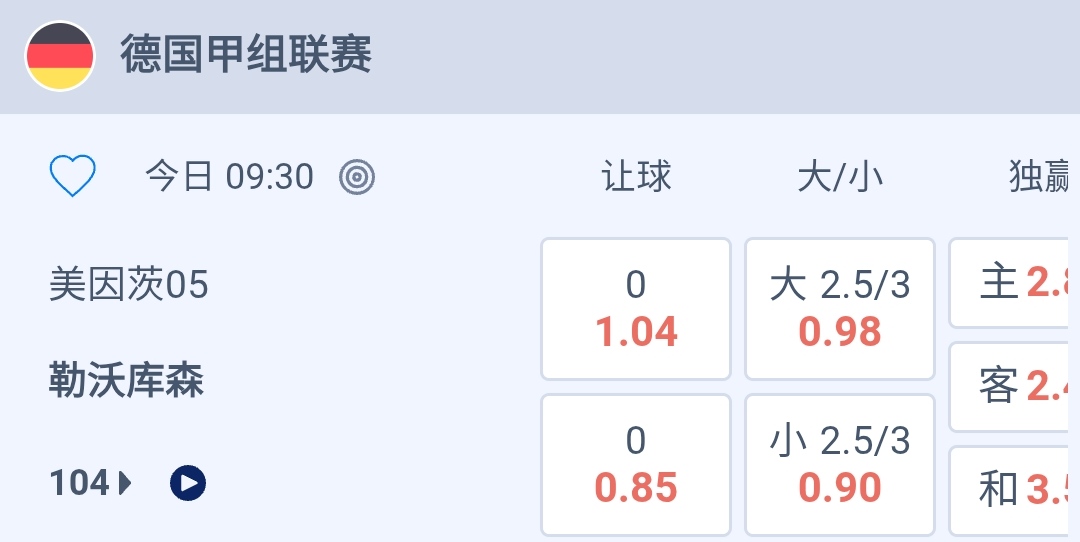
Task: Expand markets with triangle arrow beside 104
Action: point(126,484)
